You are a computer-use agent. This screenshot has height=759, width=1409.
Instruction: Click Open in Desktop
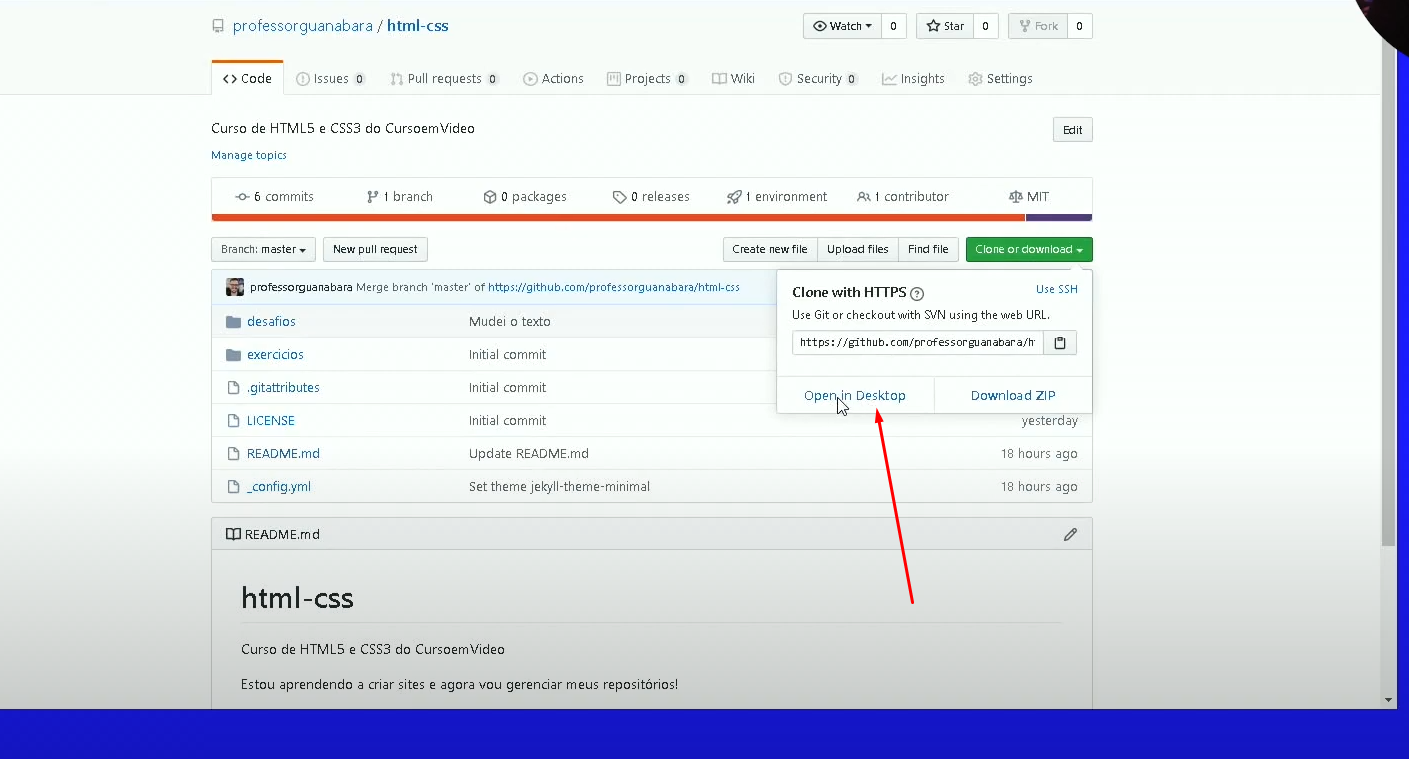tap(855, 396)
